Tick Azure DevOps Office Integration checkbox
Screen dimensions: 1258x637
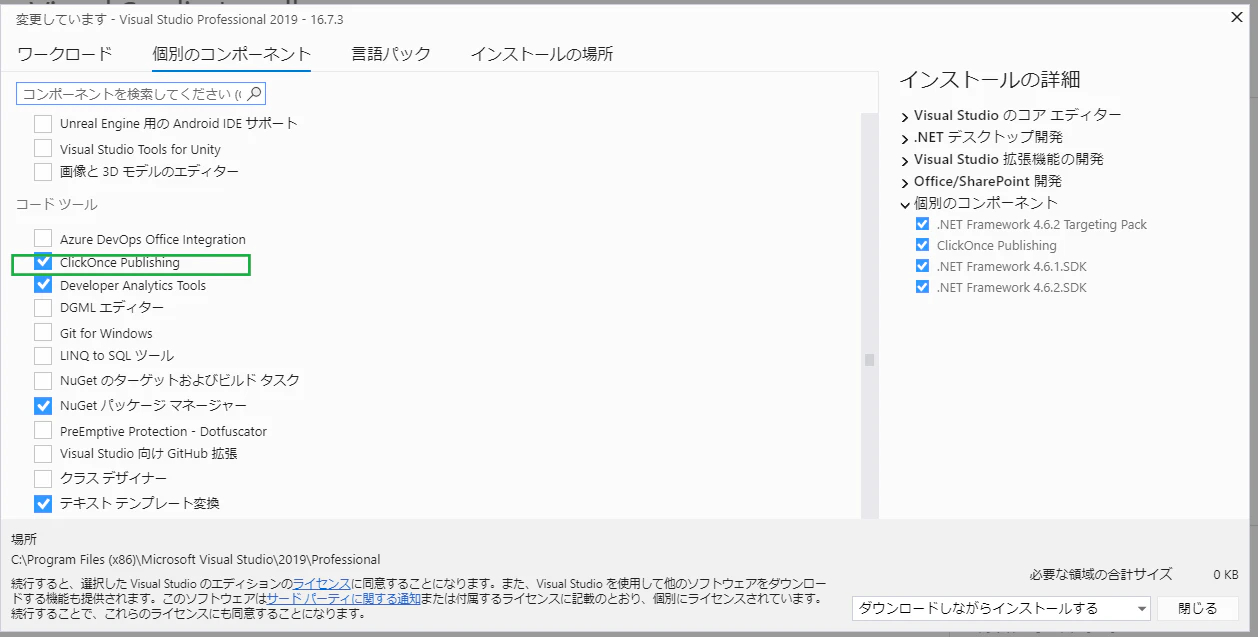[x=43, y=239]
